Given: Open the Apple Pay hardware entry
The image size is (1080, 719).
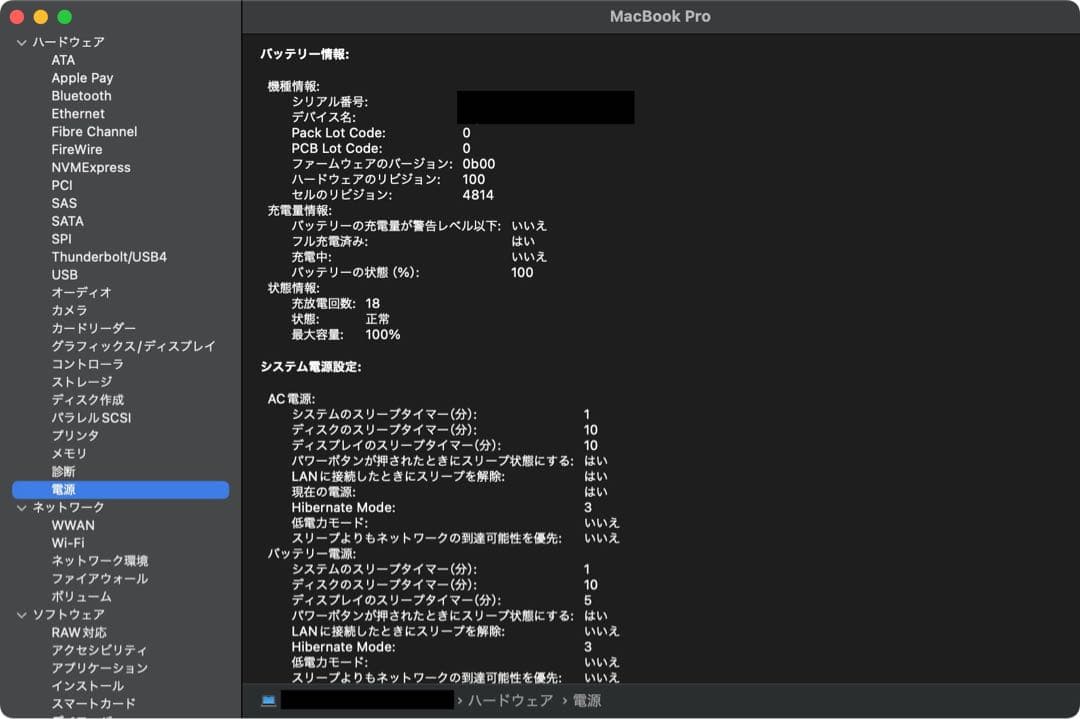Looking at the screenshot, I should pyautogui.click(x=82, y=77).
